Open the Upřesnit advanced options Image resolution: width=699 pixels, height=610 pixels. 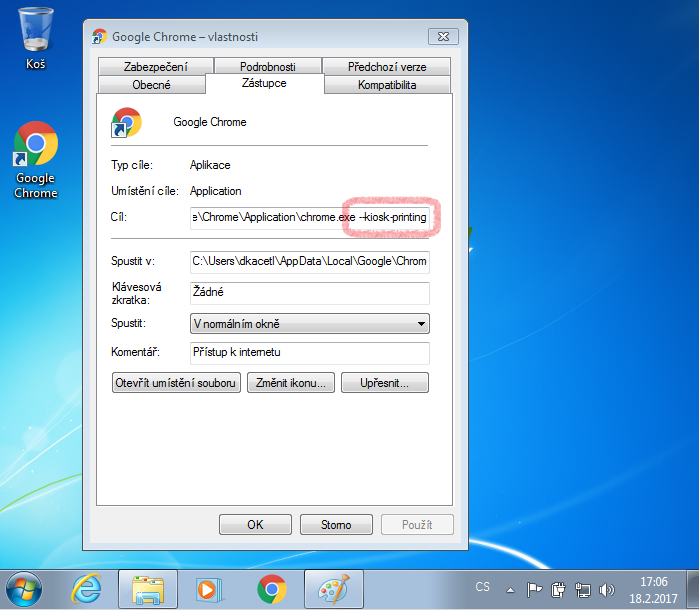click(x=385, y=383)
